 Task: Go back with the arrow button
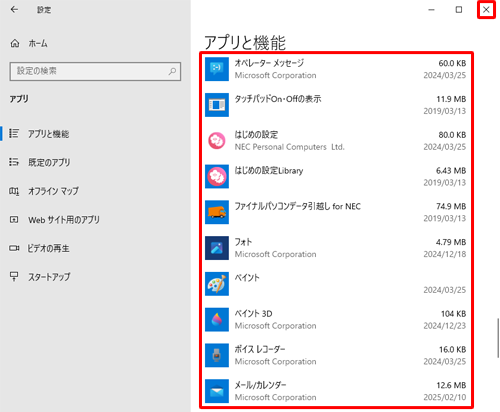point(14,9)
